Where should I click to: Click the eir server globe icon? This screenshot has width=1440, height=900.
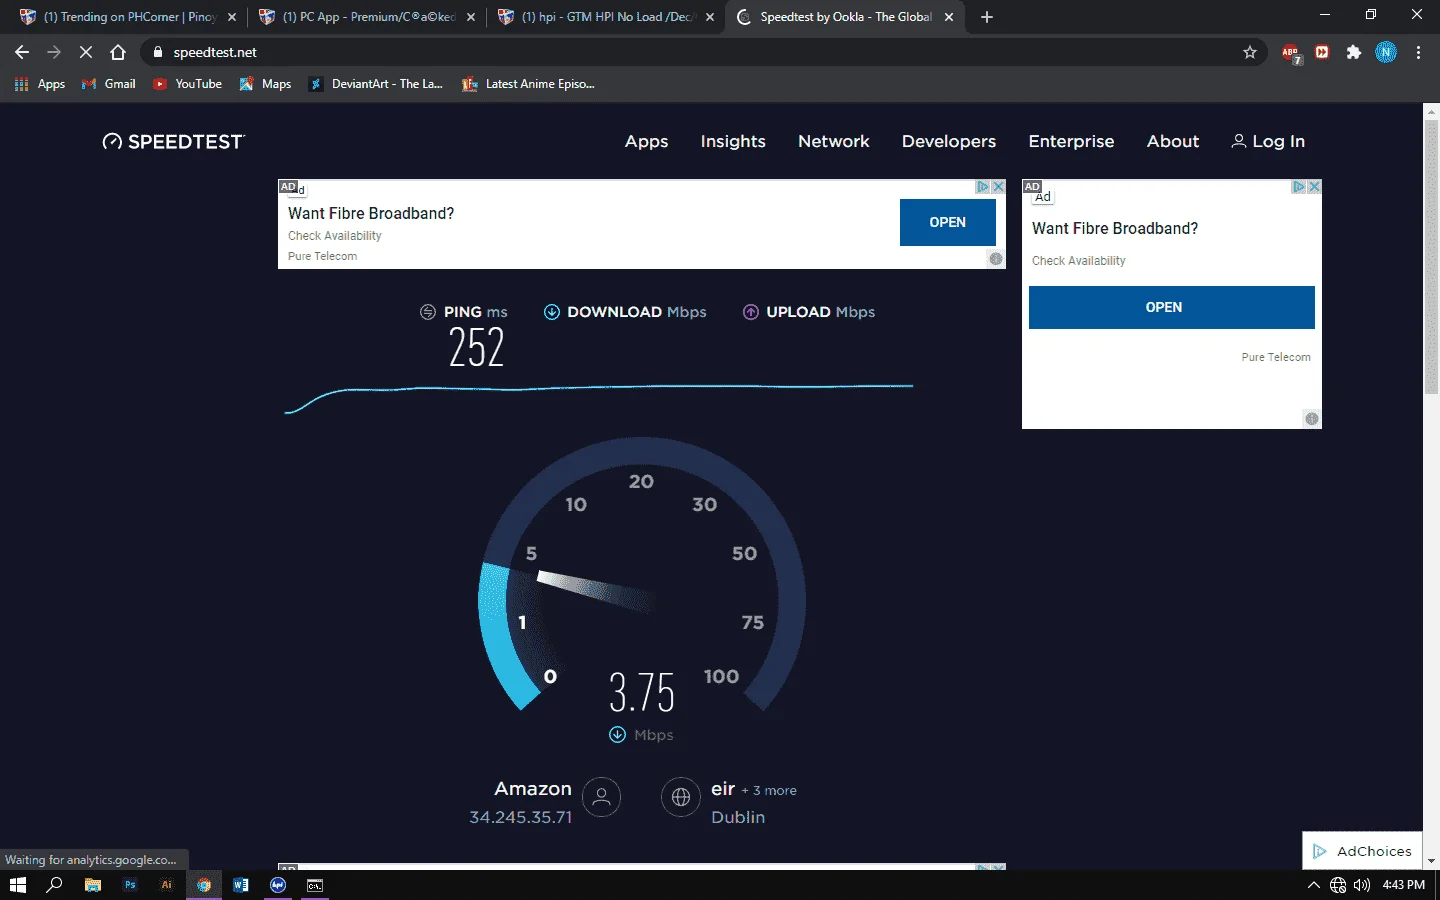[x=681, y=797]
